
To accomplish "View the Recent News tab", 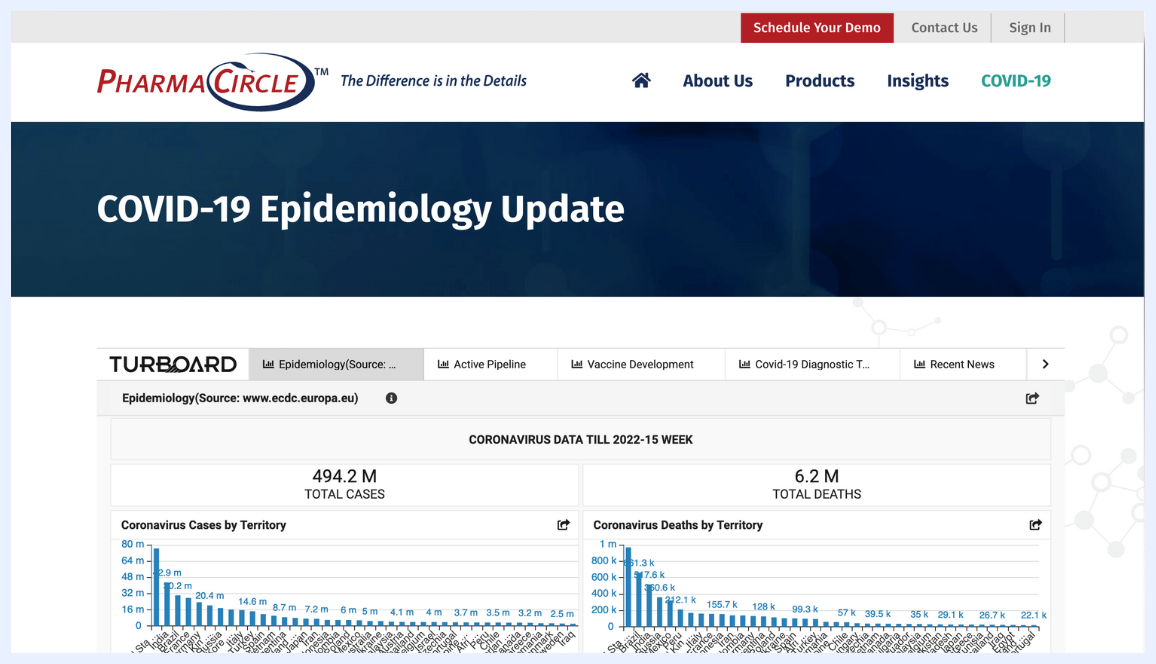I will click(x=963, y=364).
